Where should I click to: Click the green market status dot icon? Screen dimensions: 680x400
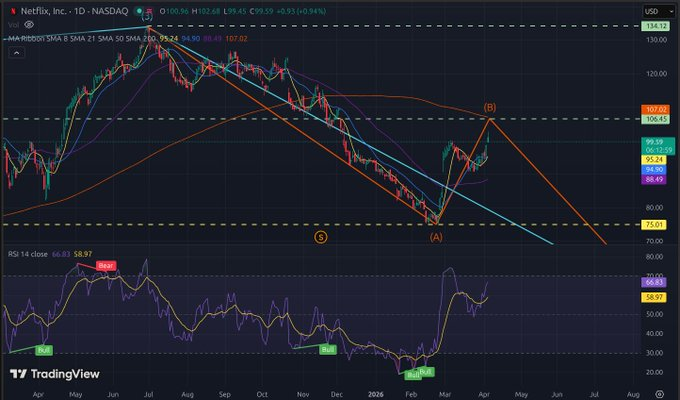pyautogui.click(x=139, y=11)
